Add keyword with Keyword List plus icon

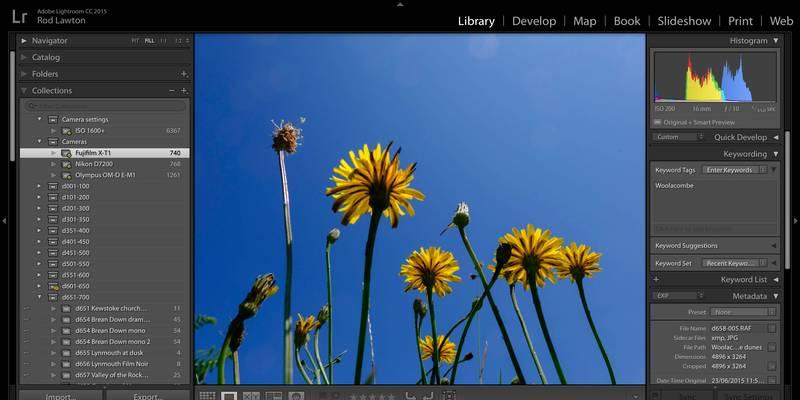coord(656,280)
